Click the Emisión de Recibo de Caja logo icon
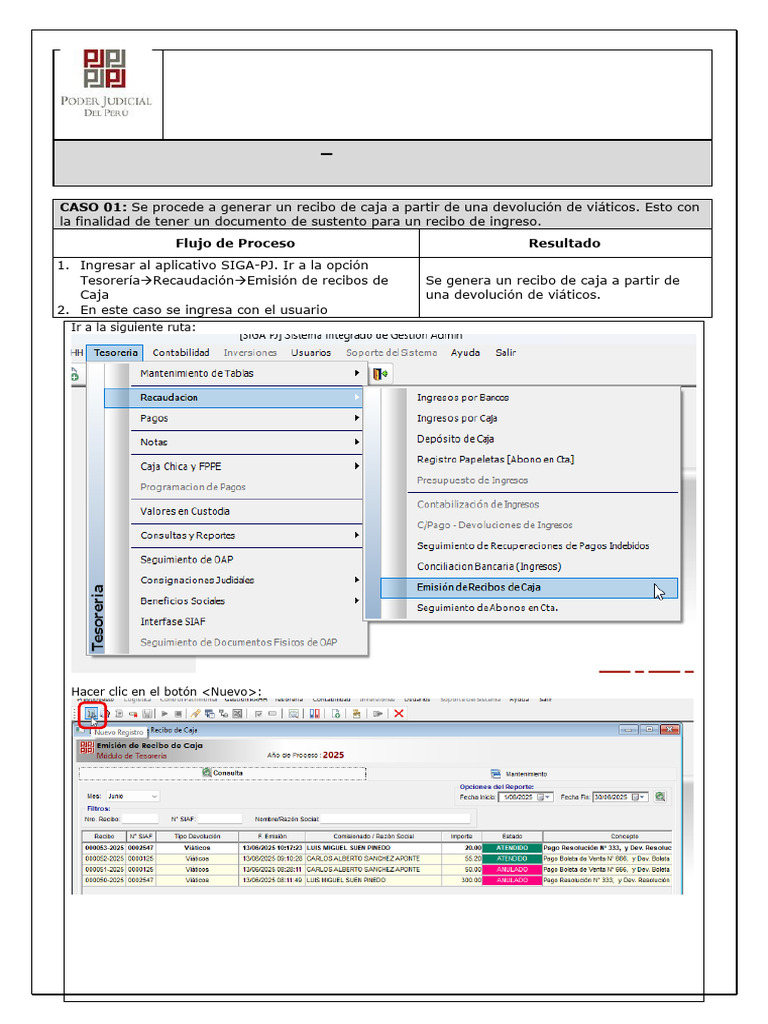Image resolution: width=768 pixels, height=1024 pixels. [87, 747]
